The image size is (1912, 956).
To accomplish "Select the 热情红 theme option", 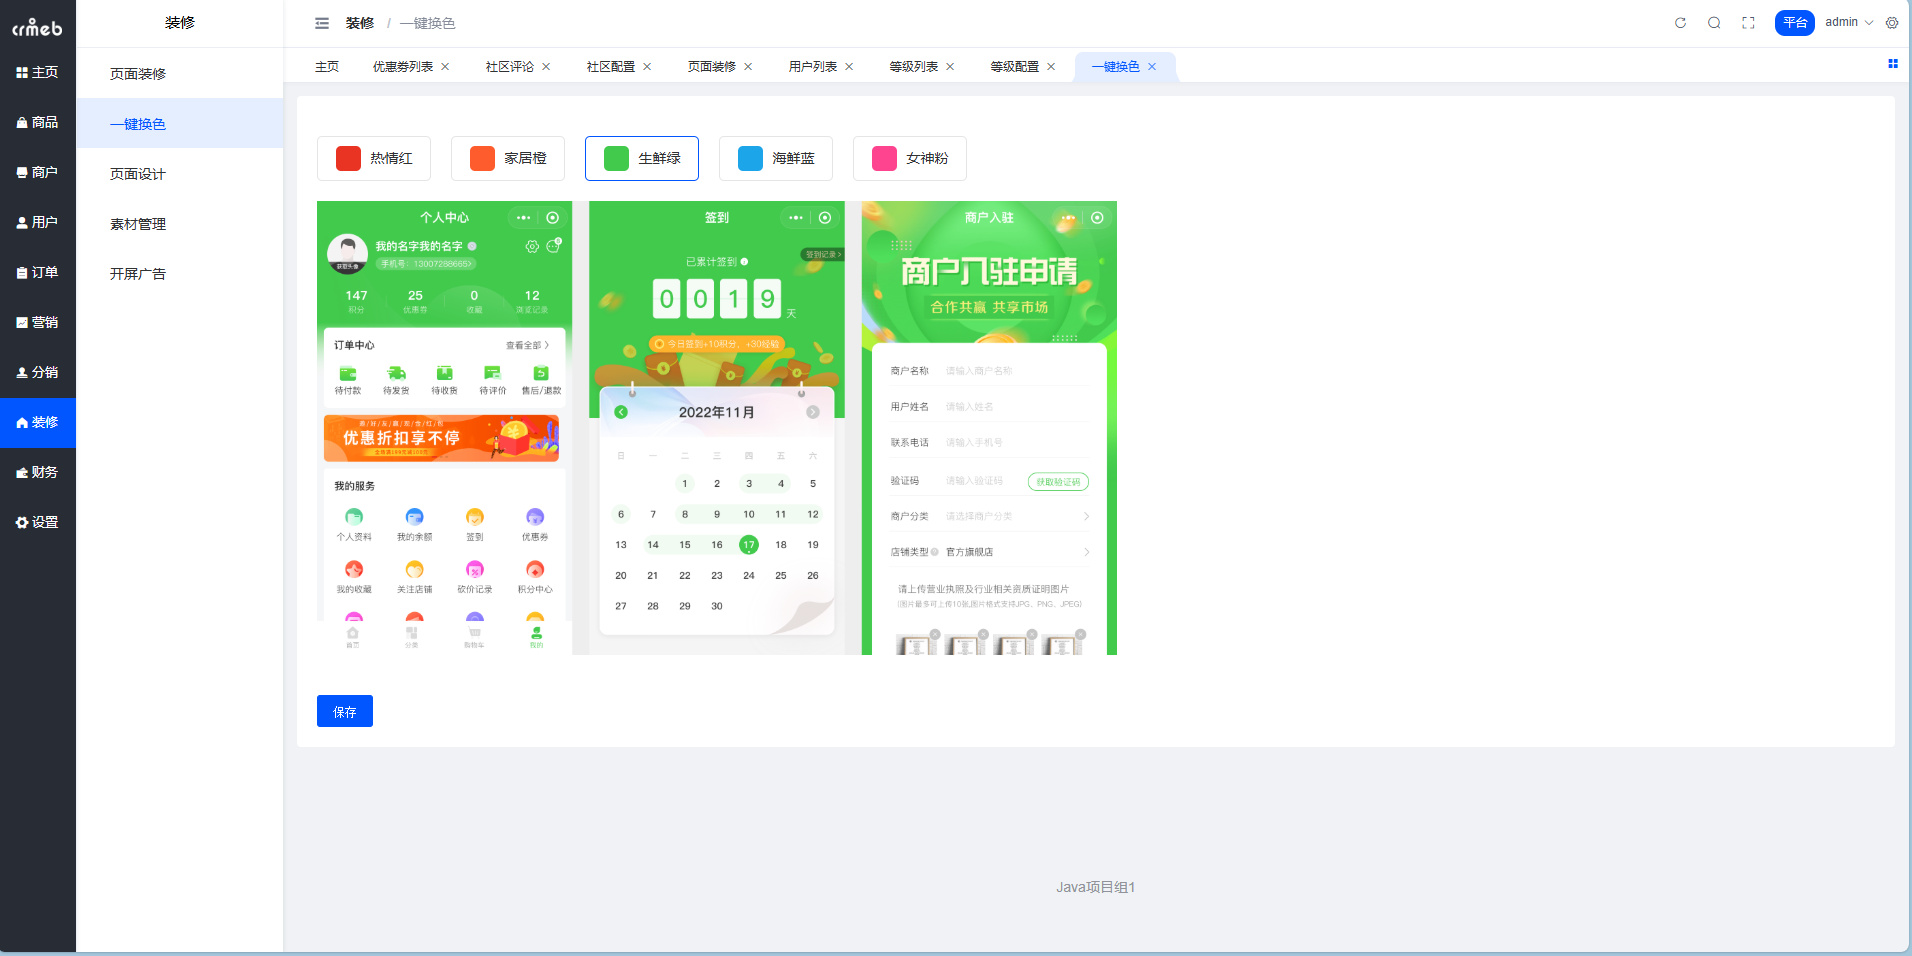I will click(x=374, y=158).
